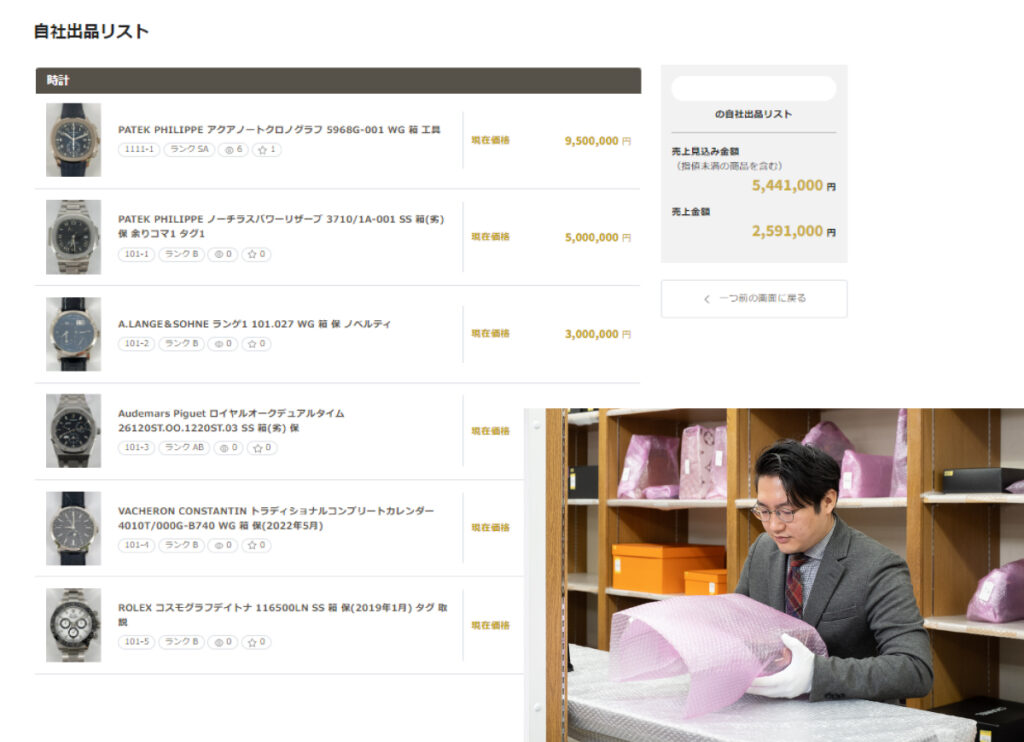Image resolution: width=1024 pixels, height=742 pixels.
Task: Open the Vacheron Constantin watch thumbnail
Action: point(73,528)
